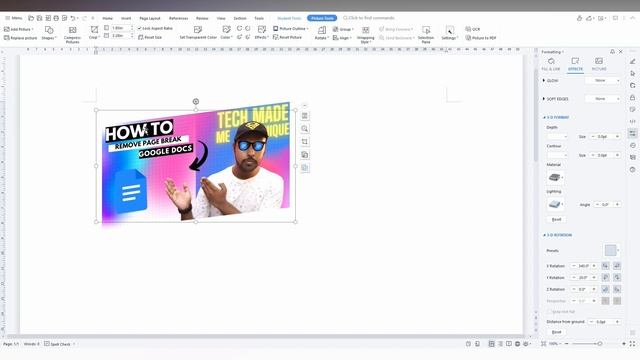Click the rotation handle above the picture

[196, 101]
